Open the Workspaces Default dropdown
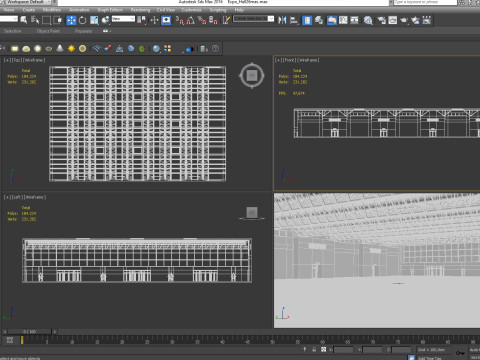This screenshot has width=480, height=360. click(x=29, y=2)
